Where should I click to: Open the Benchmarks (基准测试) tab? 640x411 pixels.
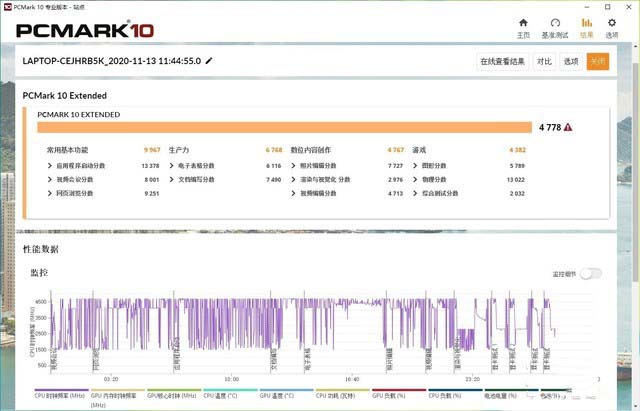tap(555, 28)
